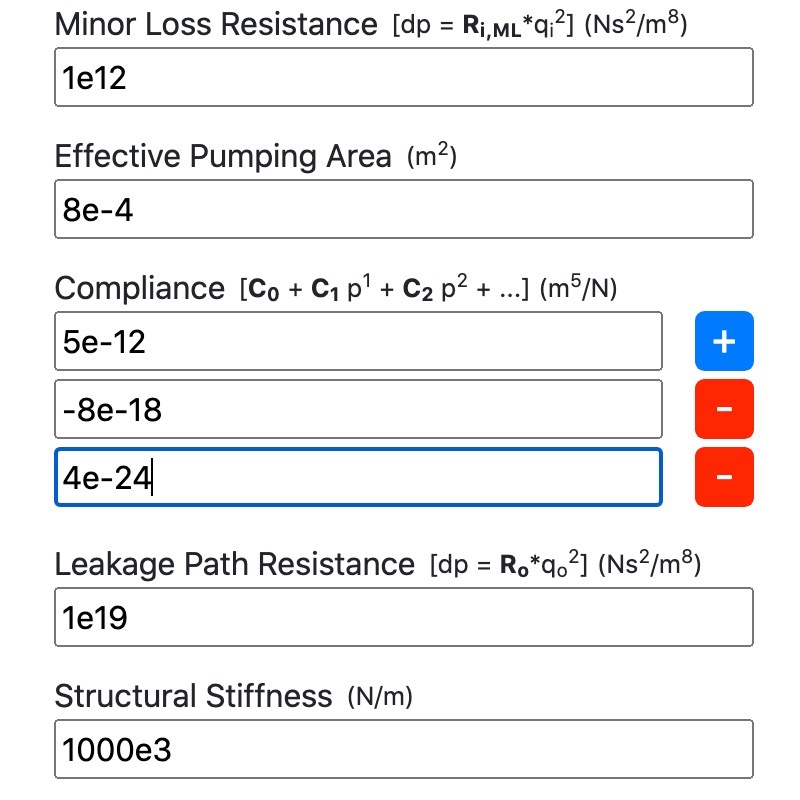Click the blue plus button to add compliance term
Viewport: 800px width, 800px height.
coord(724,341)
